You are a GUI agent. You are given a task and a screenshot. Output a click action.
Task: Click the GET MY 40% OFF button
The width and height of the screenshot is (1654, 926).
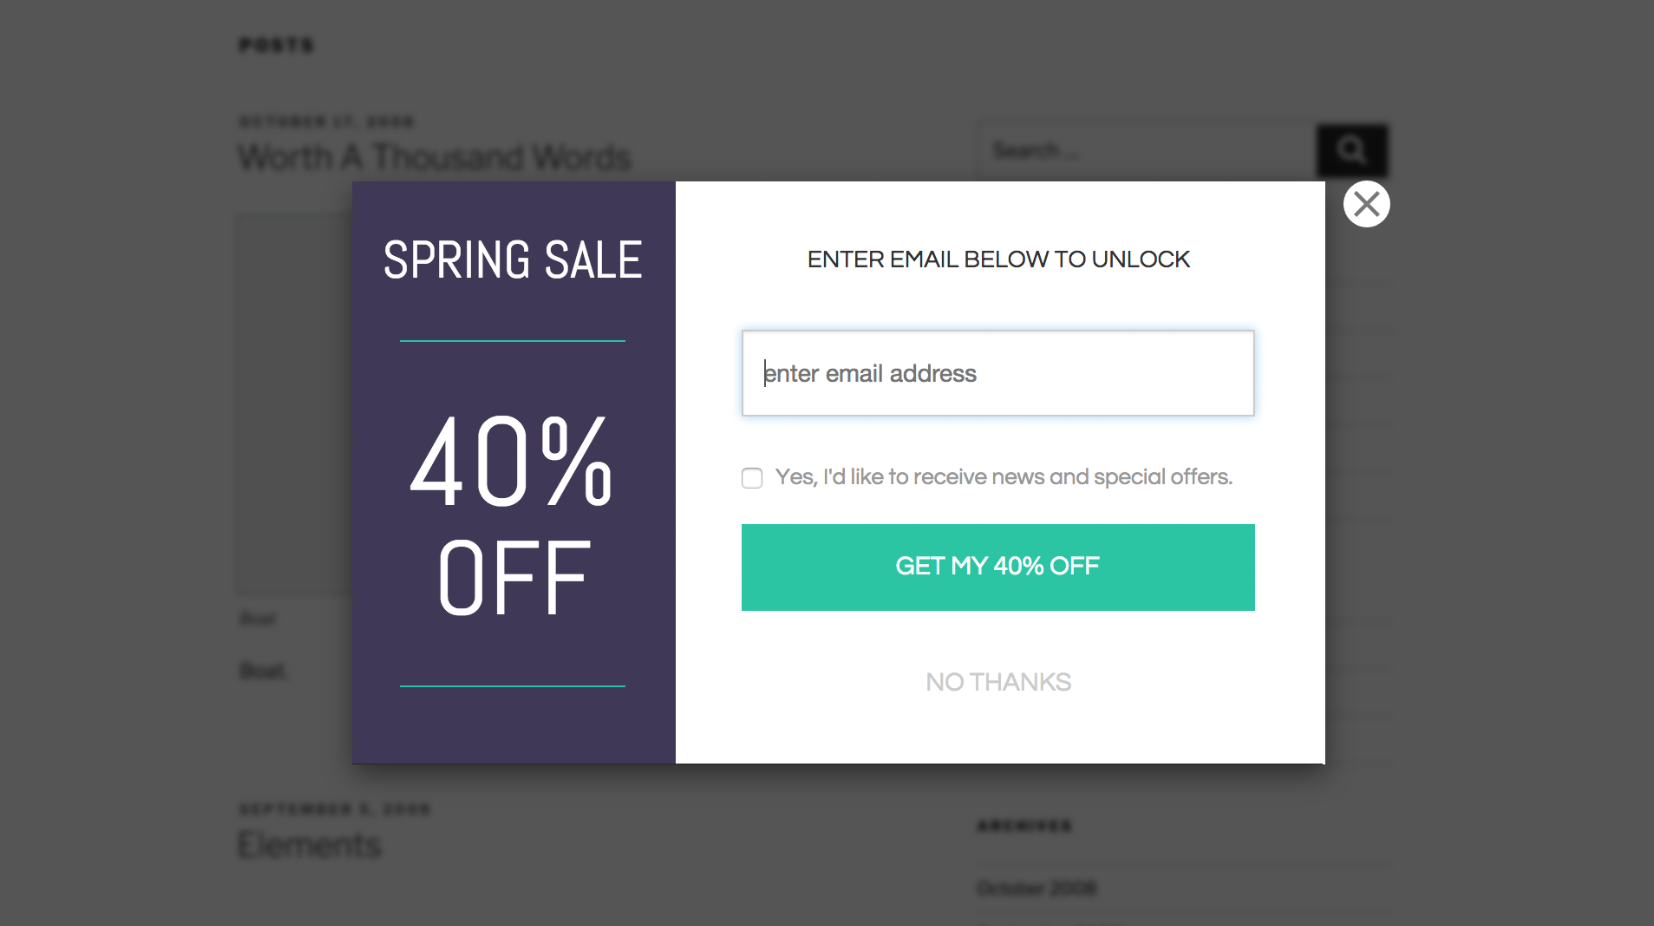tap(997, 567)
